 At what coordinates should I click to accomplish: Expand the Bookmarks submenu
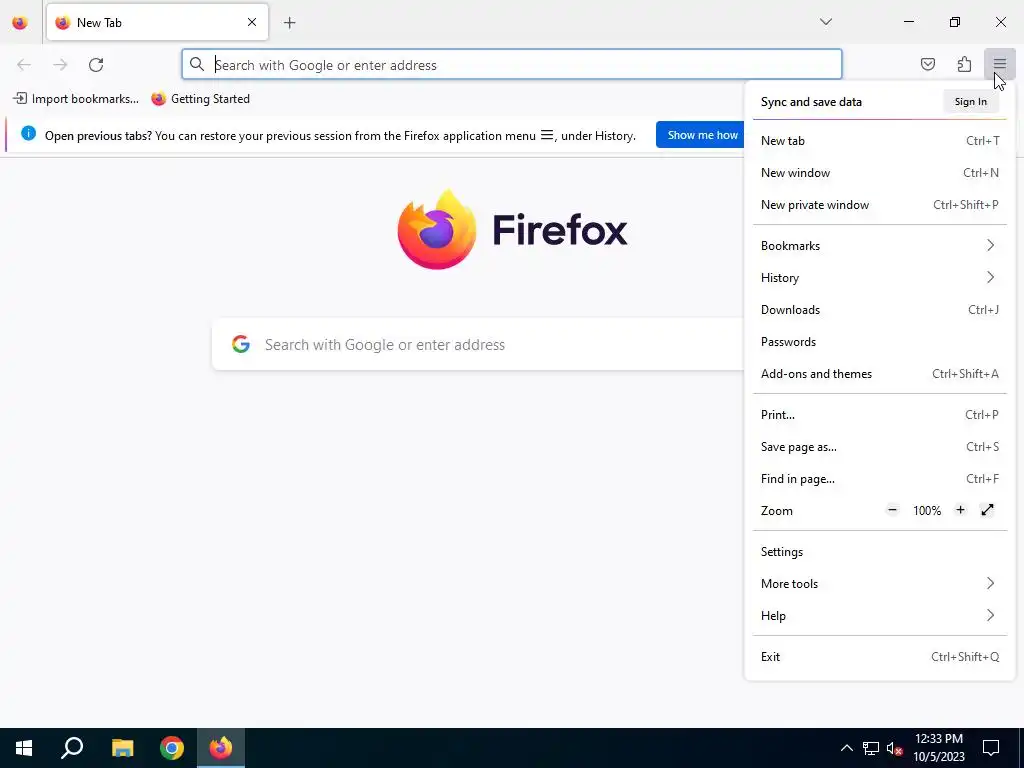[880, 246]
